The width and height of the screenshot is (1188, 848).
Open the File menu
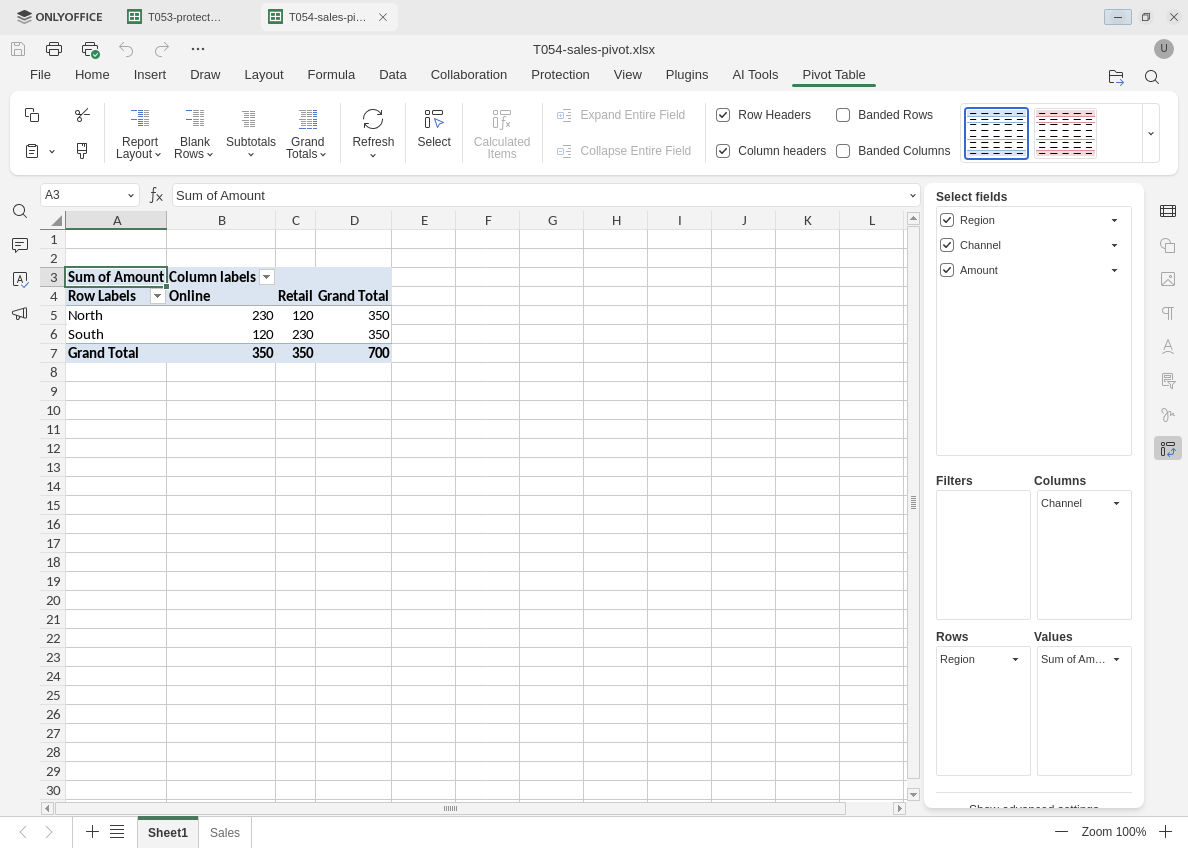click(x=40, y=74)
